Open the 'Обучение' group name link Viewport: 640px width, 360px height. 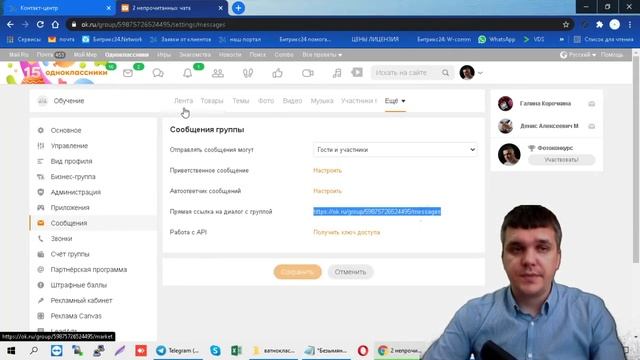pos(69,101)
